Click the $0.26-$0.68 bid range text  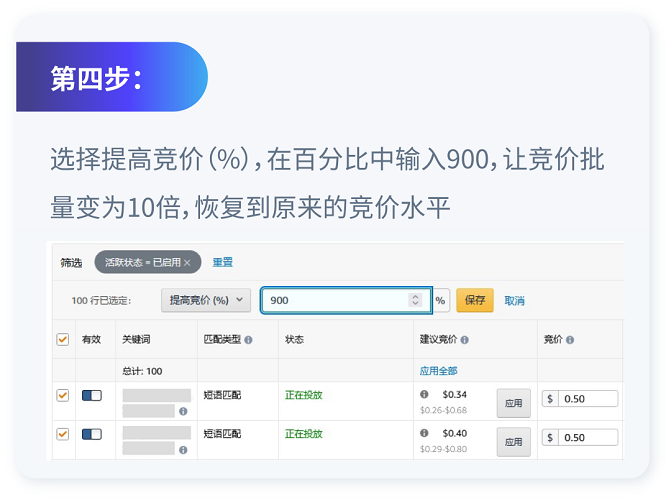point(443,410)
